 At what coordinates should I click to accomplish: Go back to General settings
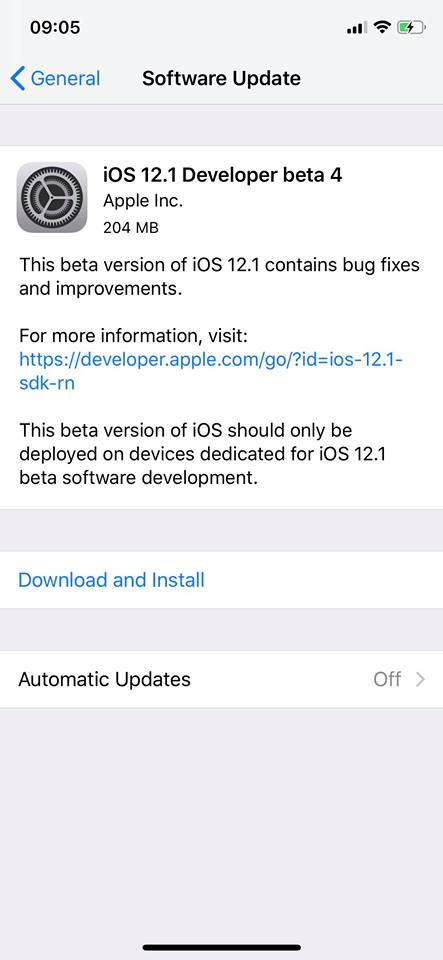(x=55, y=79)
